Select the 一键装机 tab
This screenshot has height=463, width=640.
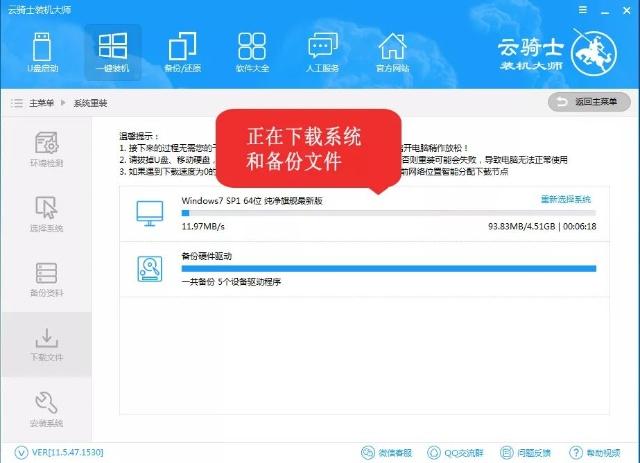(x=113, y=52)
